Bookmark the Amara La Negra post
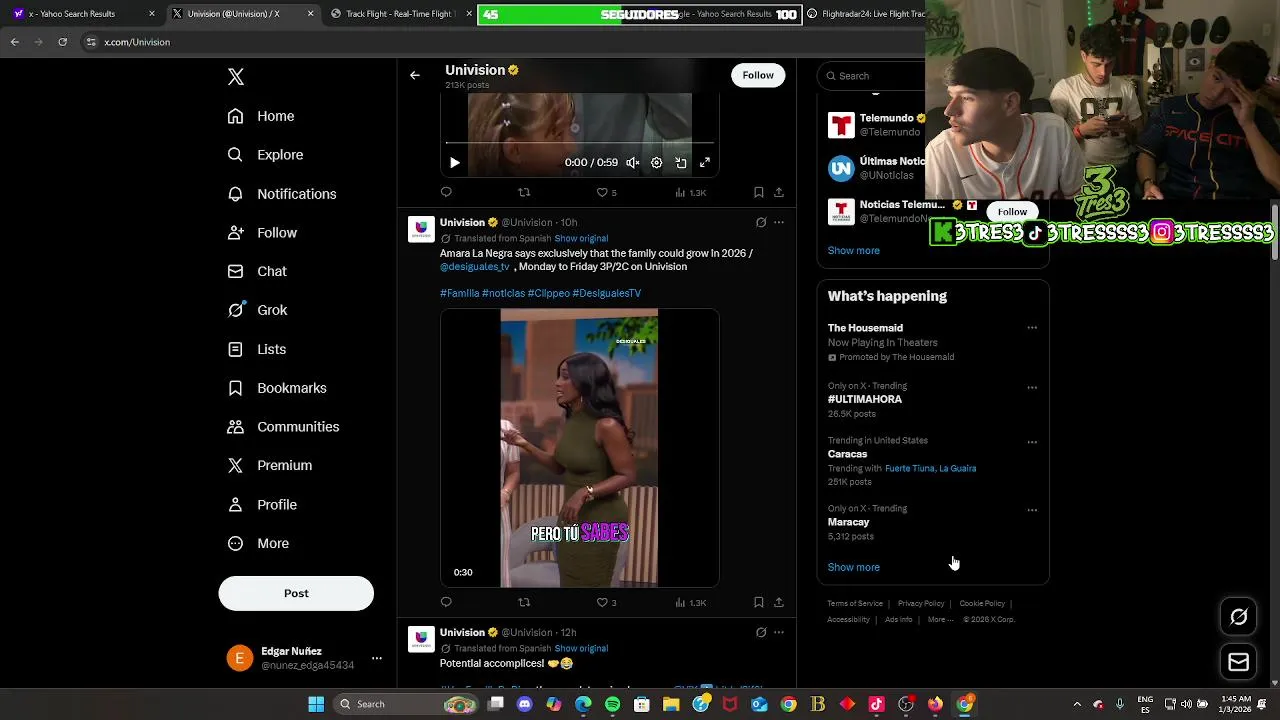Image resolution: width=1280 pixels, height=720 pixels. tap(758, 602)
